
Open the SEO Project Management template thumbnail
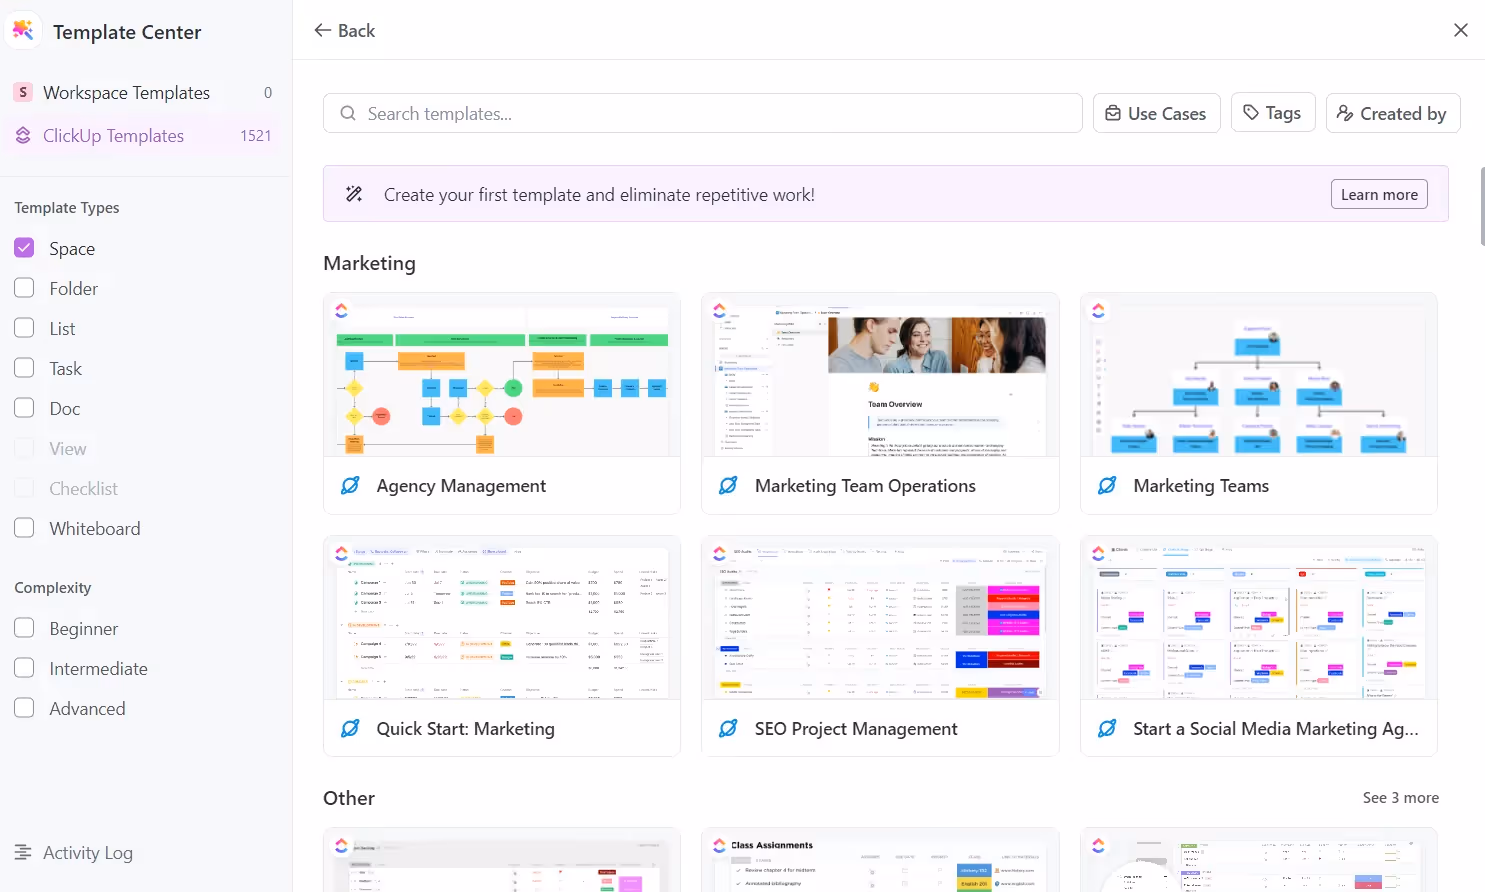pyautogui.click(x=879, y=619)
